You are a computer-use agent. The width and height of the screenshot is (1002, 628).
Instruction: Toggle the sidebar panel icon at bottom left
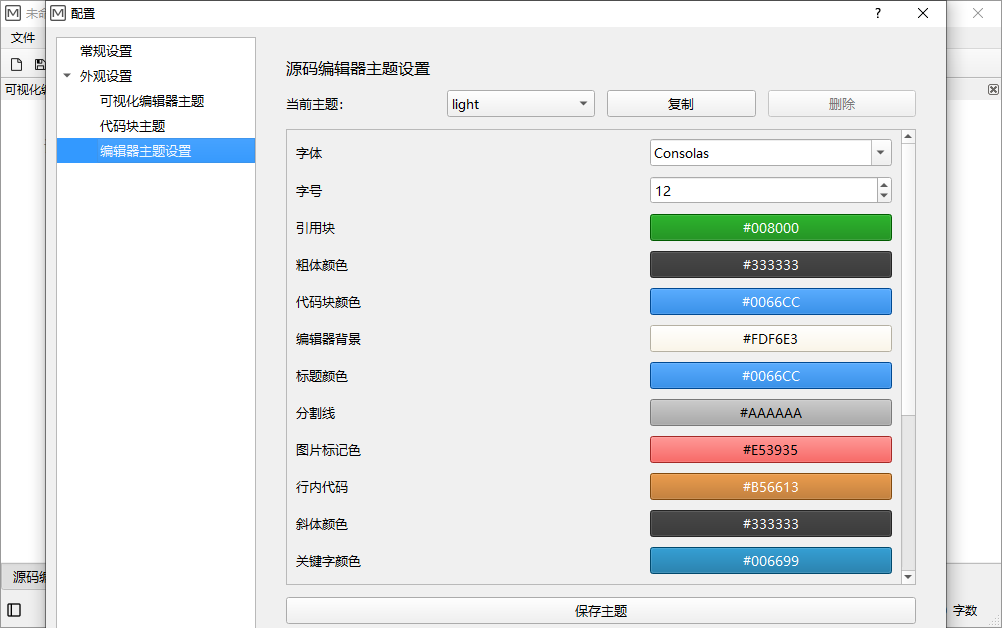click(x=14, y=610)
